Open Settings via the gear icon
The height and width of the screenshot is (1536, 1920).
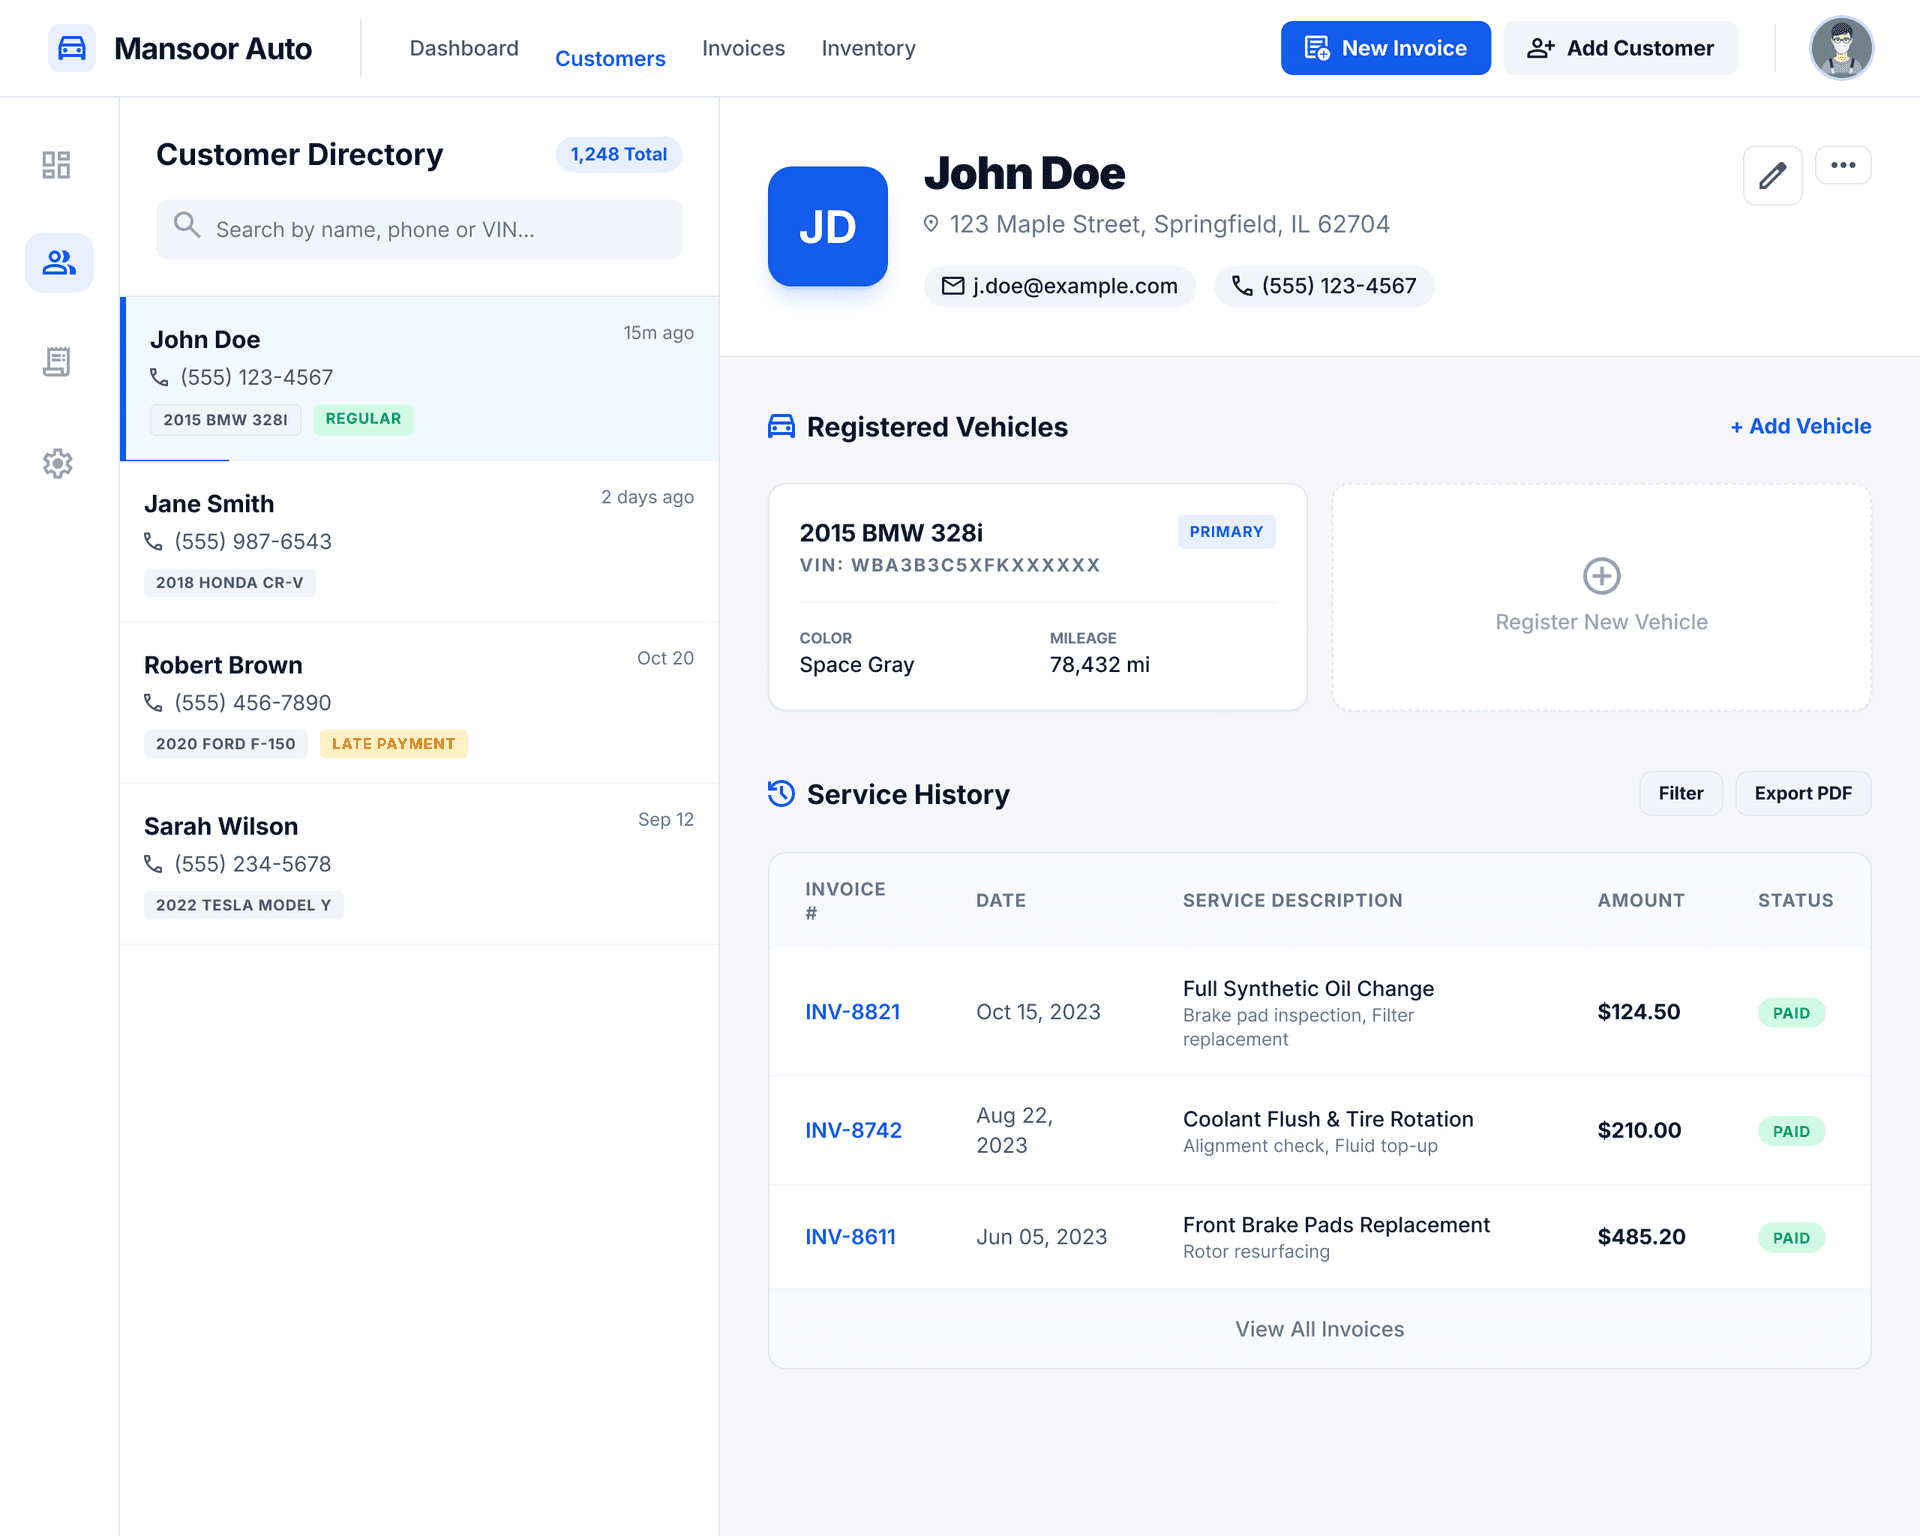57,463
